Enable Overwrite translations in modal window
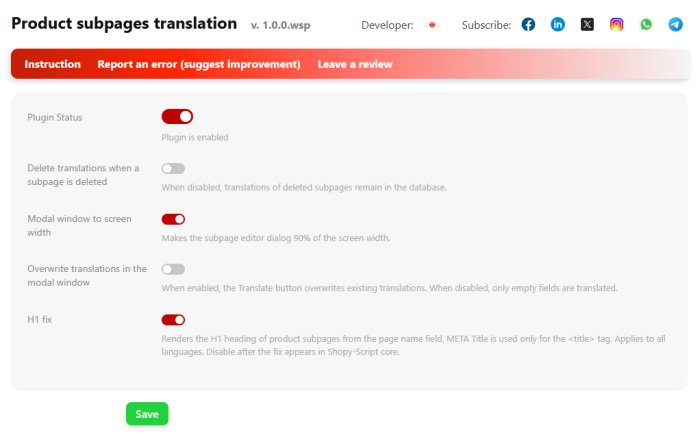The width and height of the screenshot is (700, 448). point(173,270)
